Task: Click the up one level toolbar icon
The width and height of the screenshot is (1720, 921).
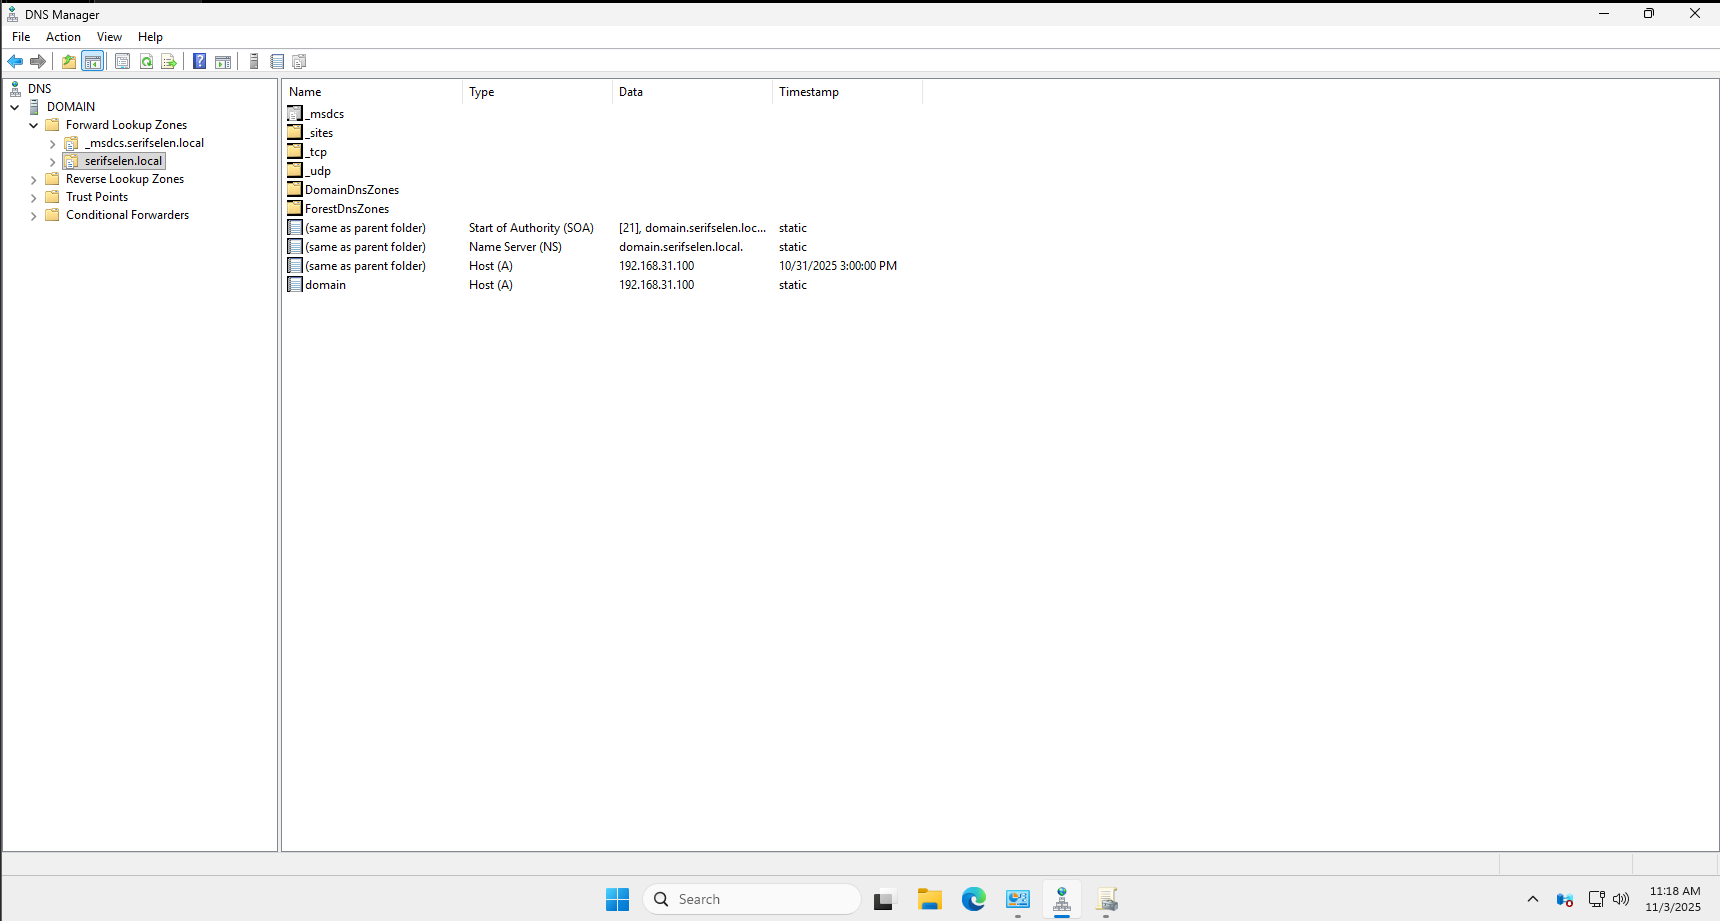Action: pos(68,61)
